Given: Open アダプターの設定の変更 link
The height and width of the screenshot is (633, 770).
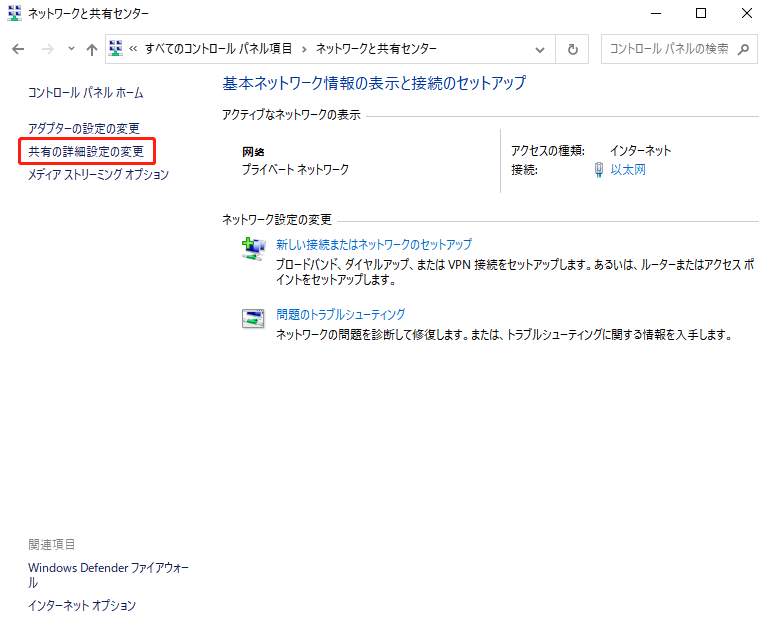Looking at the screenshot, I should (84, 129).
